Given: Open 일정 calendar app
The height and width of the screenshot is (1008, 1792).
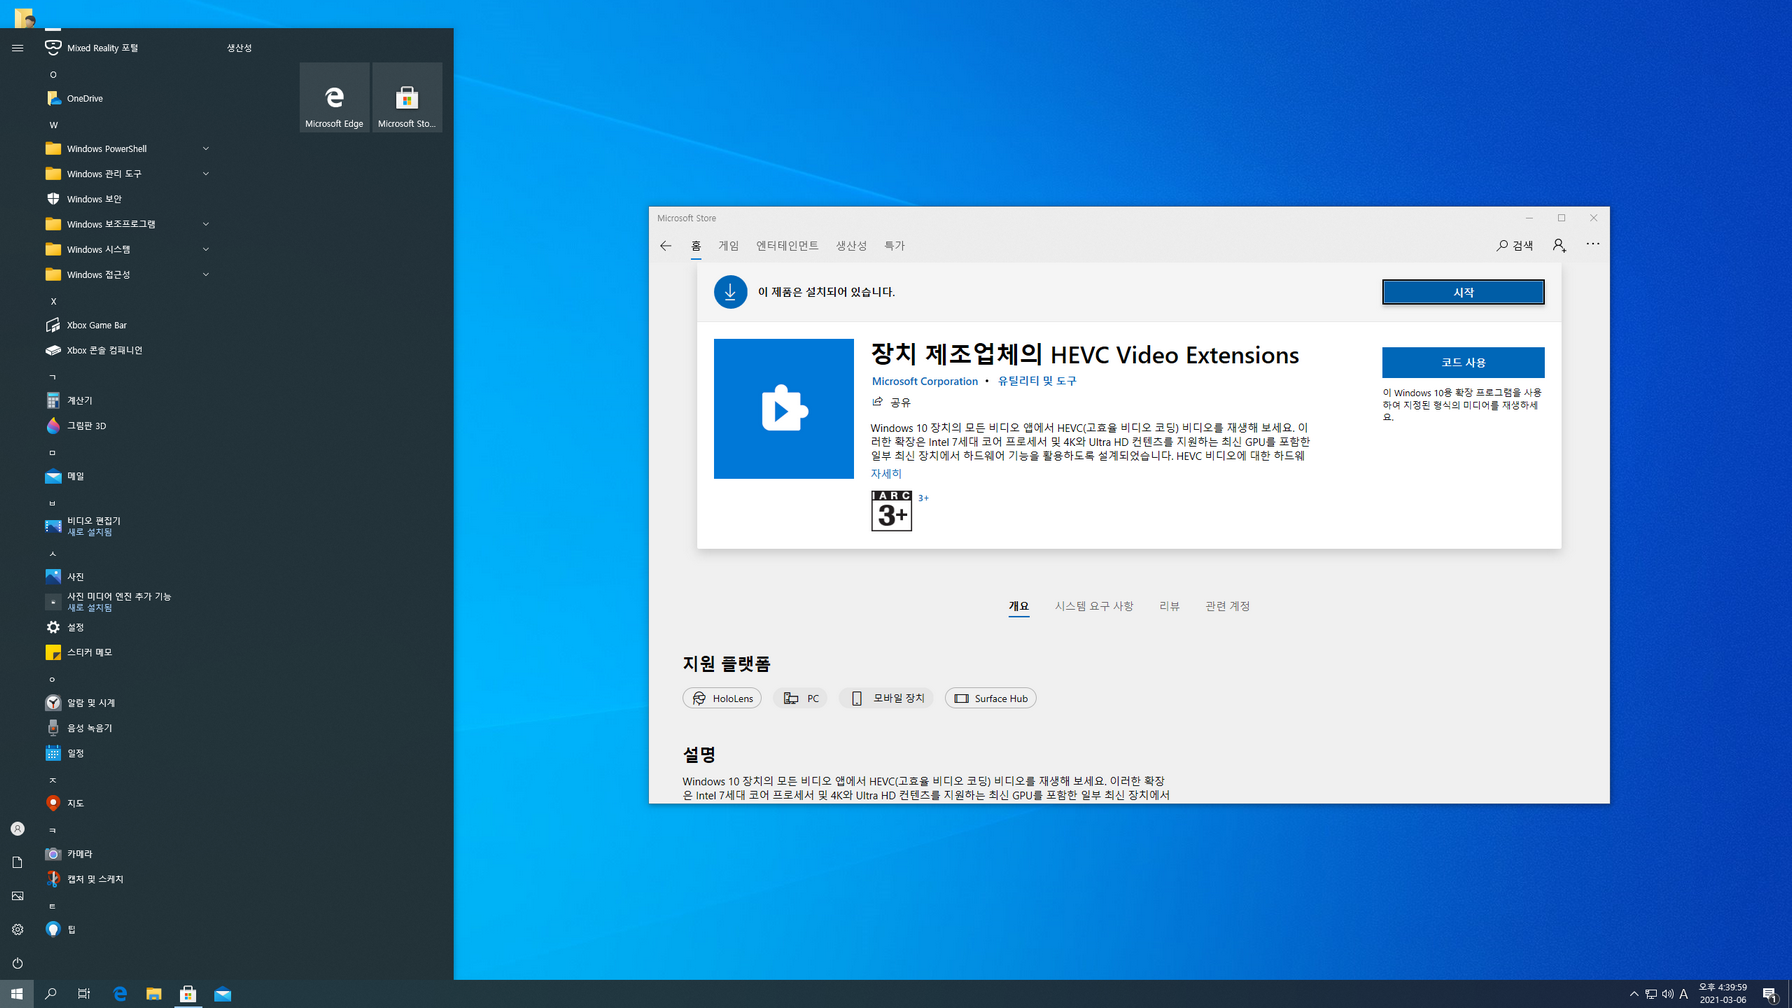Looking at the screenshot, I should click(x=128, y=753).
